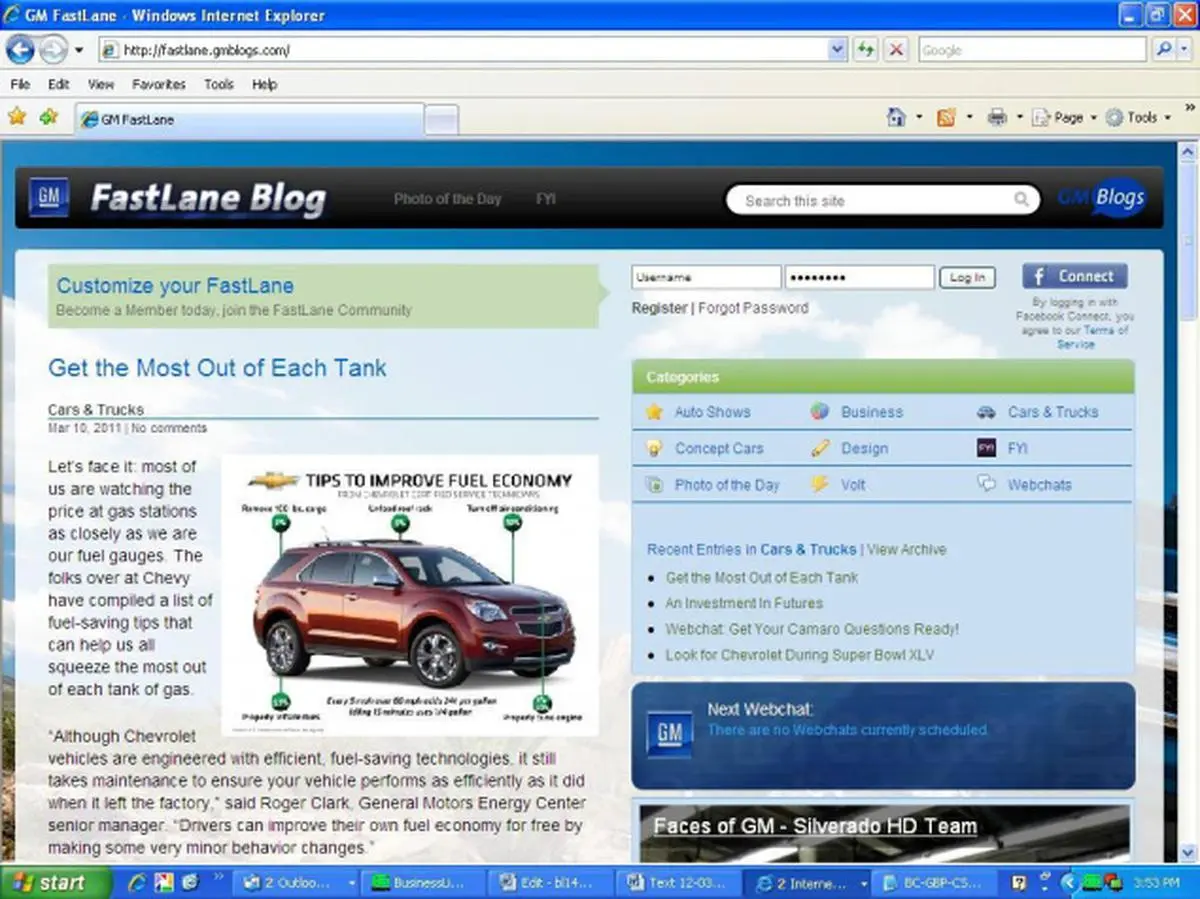Click the Windows Start button
This screenshot has height=899, width=1200.
56,883
